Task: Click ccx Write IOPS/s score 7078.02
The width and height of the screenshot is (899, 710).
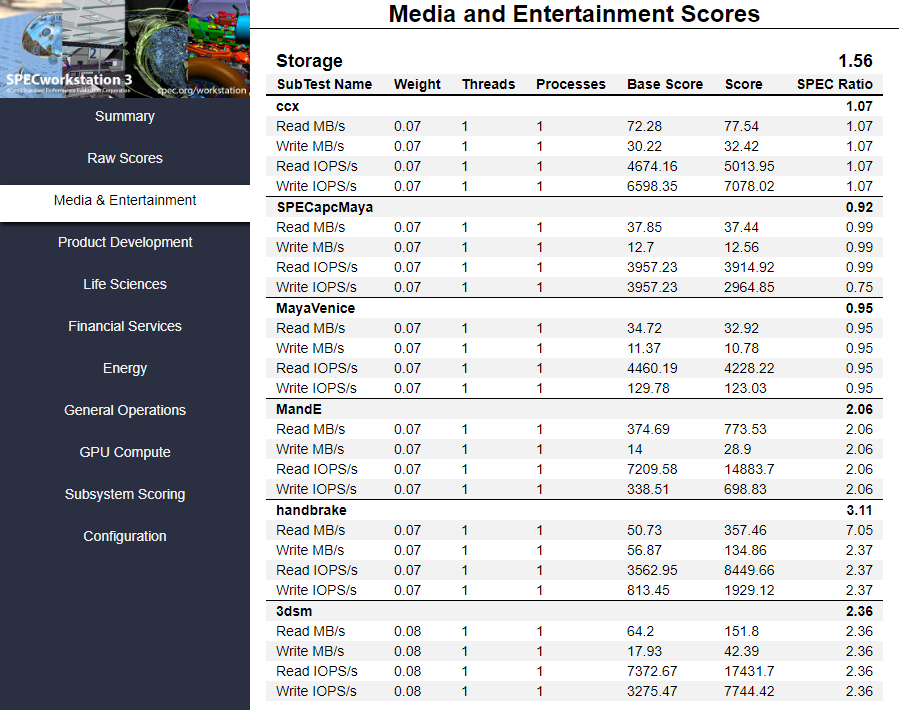Action: pyautogui.click(x=749, y=186)
